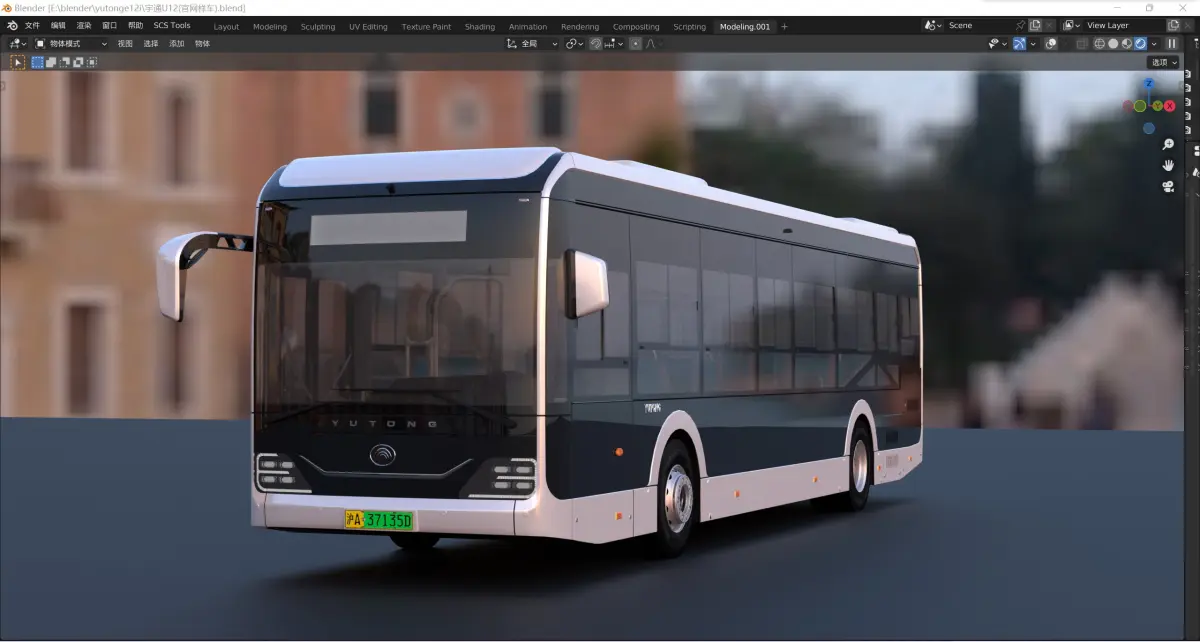1200x642 pixels.
Task: Open the 帮助 (Help) menu
Action: tap(136, 26)
